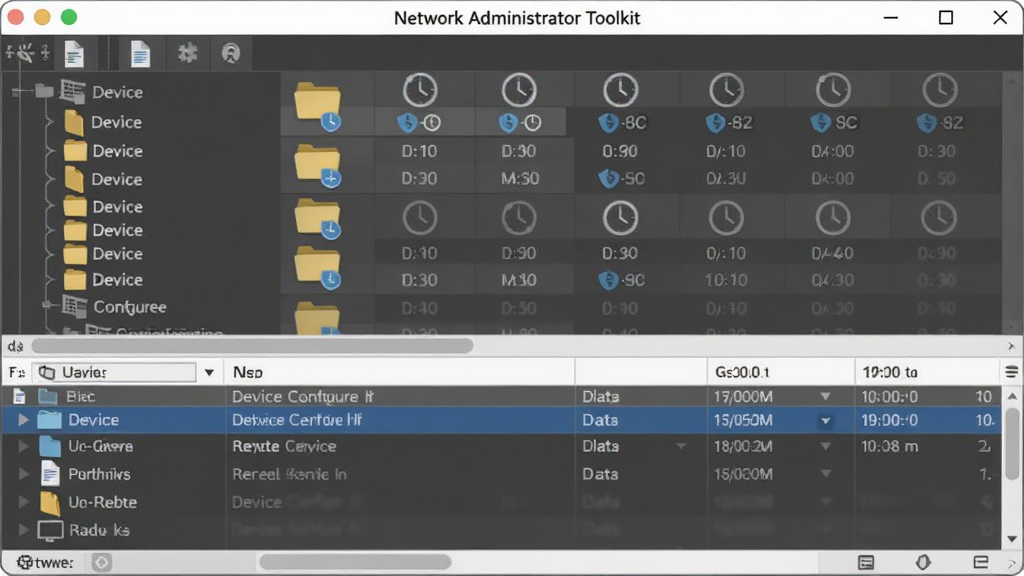Open the column options menu icon in header
Viewport: 1024px width, 576px height.
[x=1011, y=372]
